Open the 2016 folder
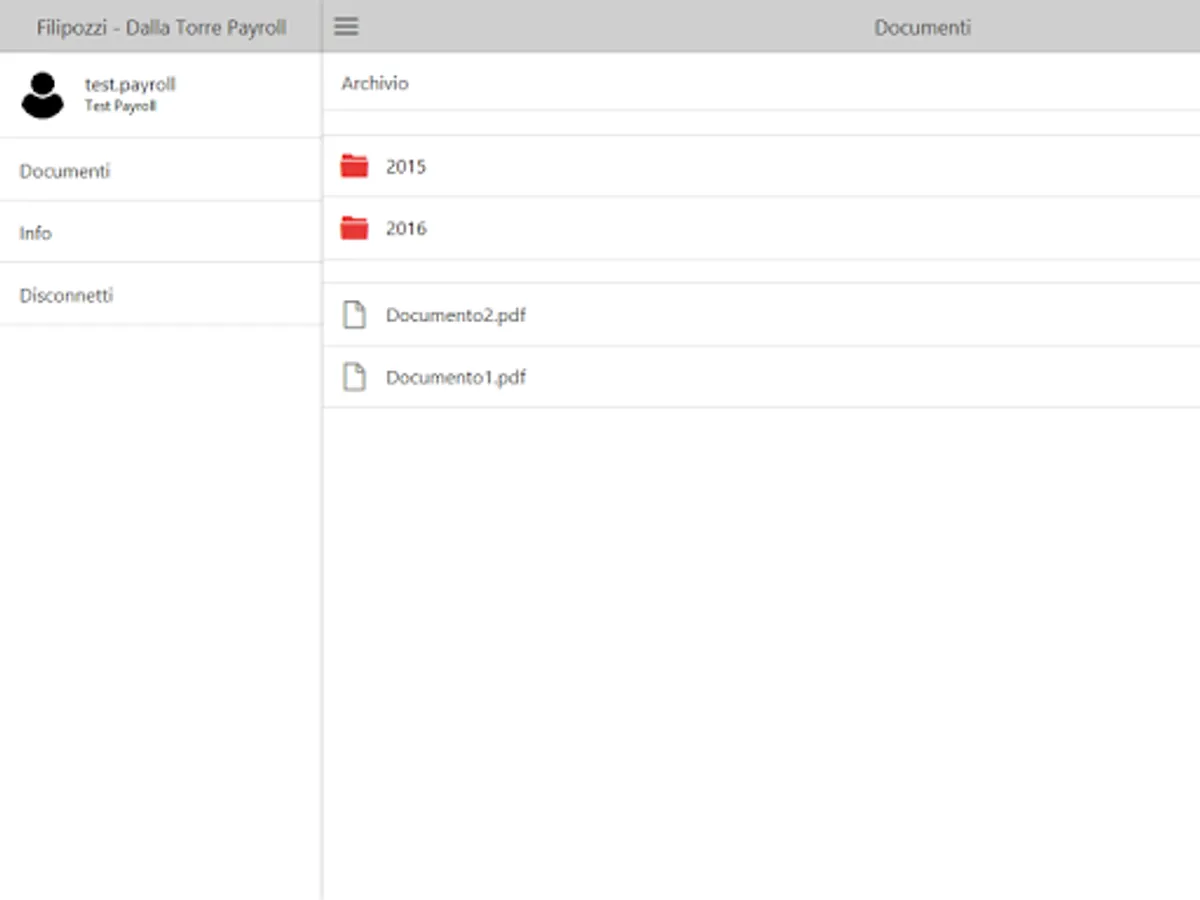1200x900 pixels. pos(761,228)
